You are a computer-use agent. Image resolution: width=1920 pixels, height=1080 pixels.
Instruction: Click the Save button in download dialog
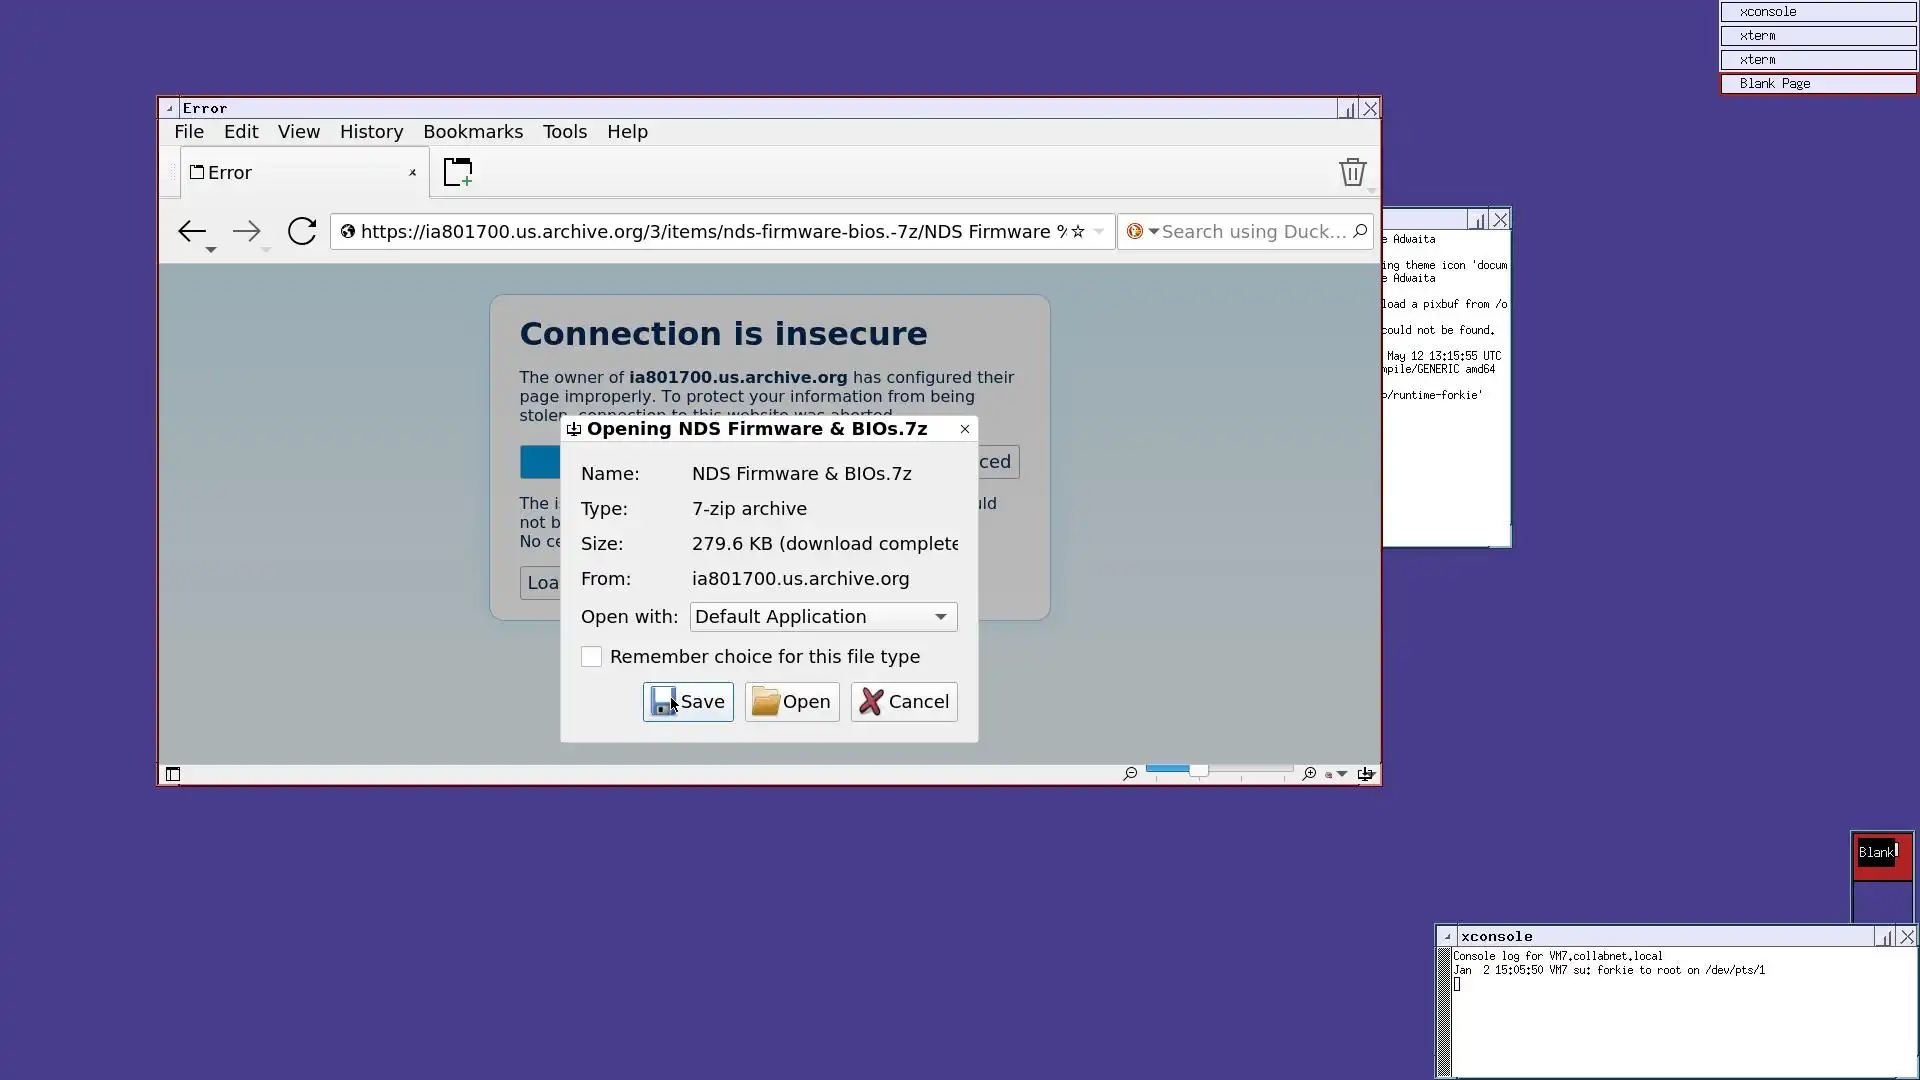[x=688, y=702]
